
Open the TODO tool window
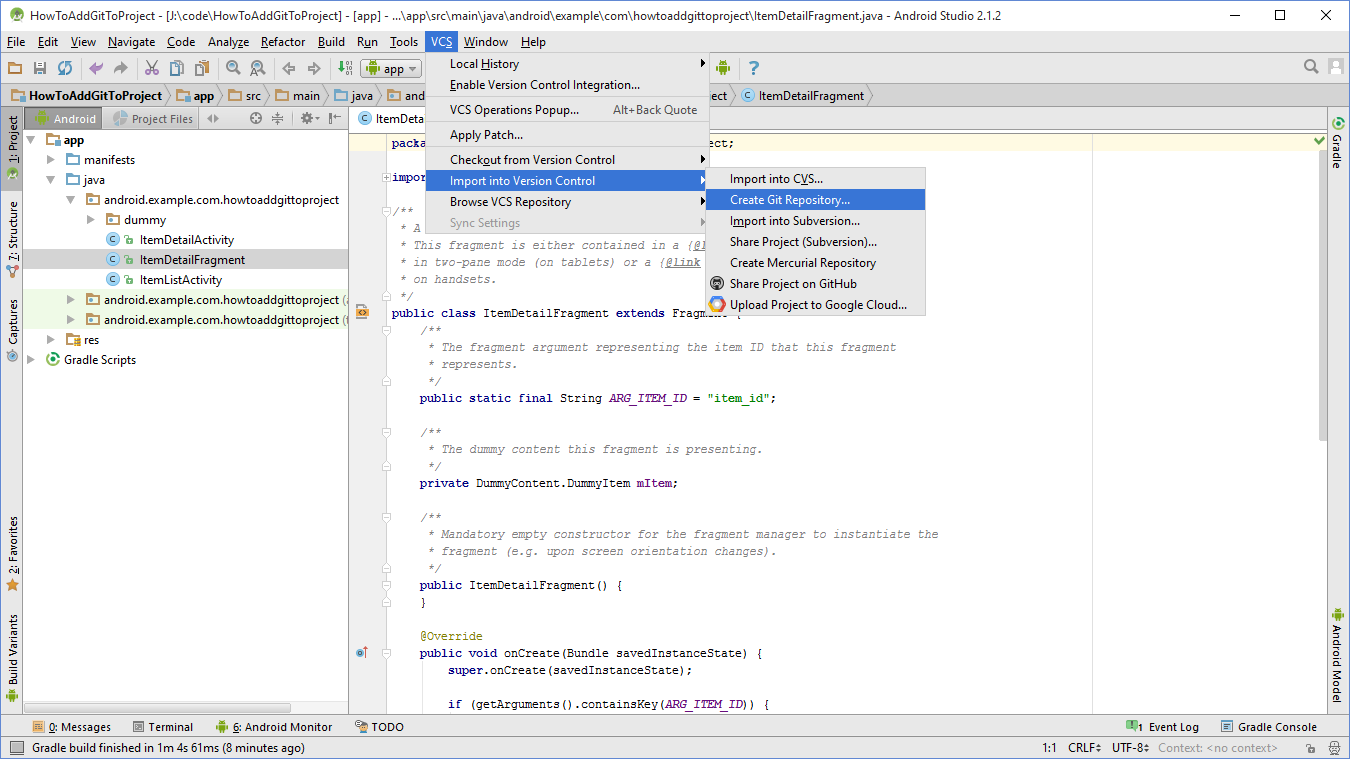(x=379, y=727)
